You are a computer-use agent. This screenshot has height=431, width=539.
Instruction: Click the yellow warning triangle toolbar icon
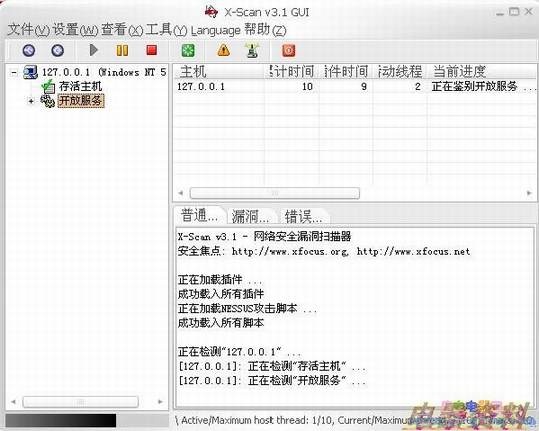(x=223, y=50)
